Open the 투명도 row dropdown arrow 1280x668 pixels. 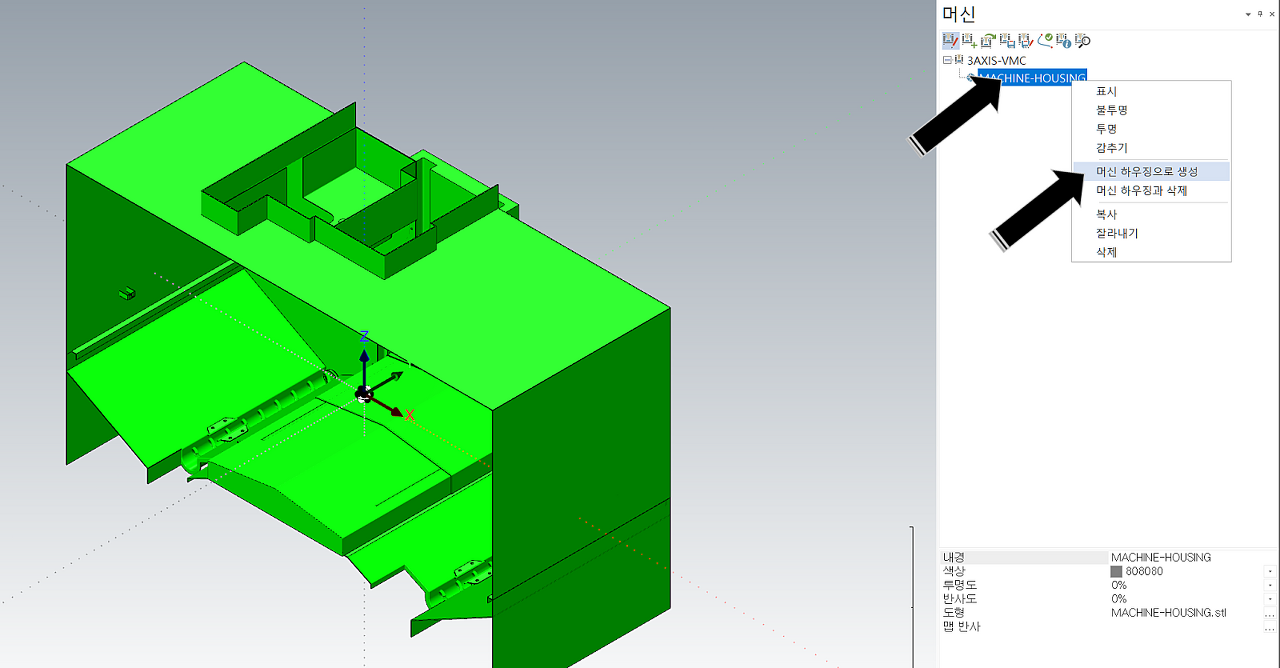pyautogui.click(x=1270, y=585)
